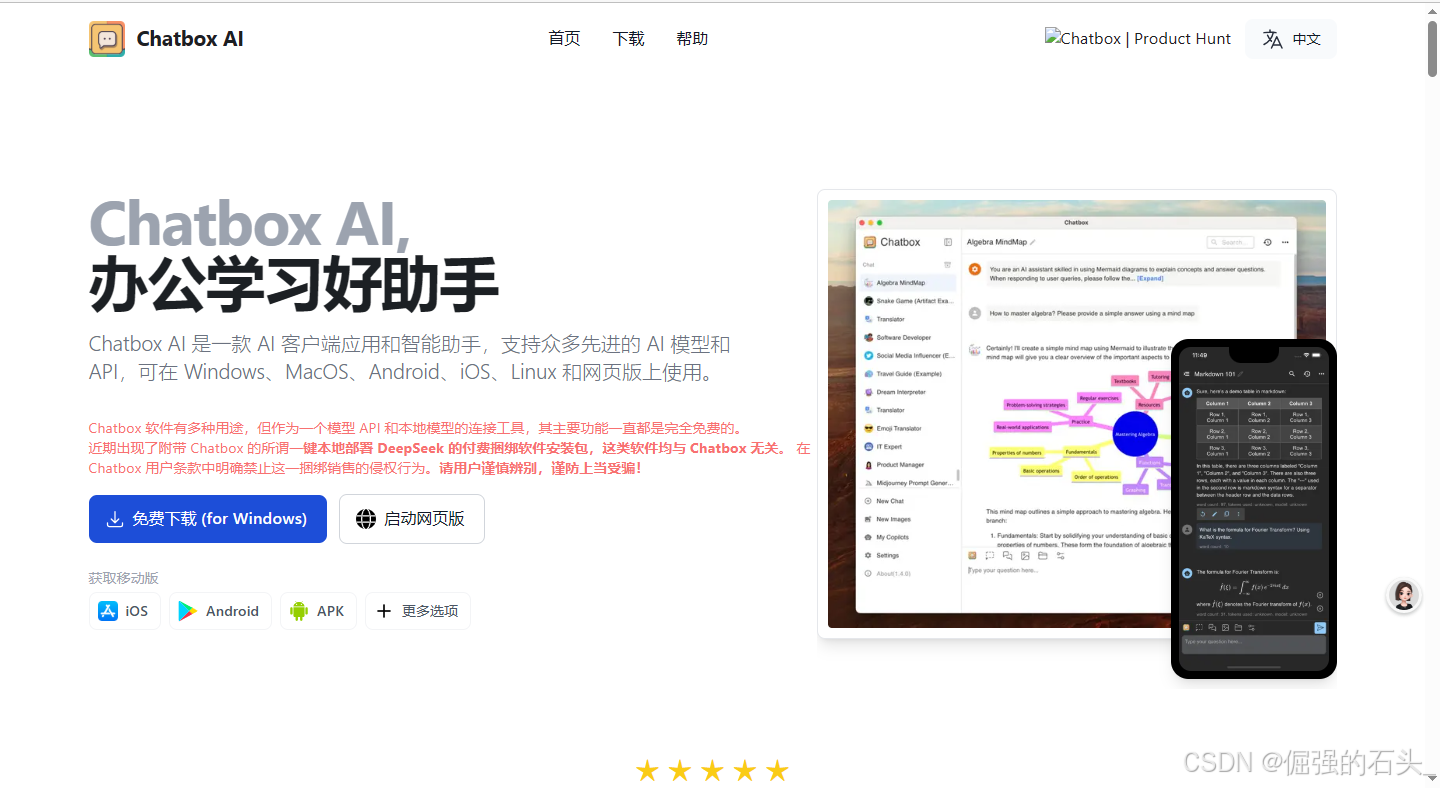The height and width of the screenshot is (788, 1440).
Task: Open the floating avatar support widget
Action: 1404,595
